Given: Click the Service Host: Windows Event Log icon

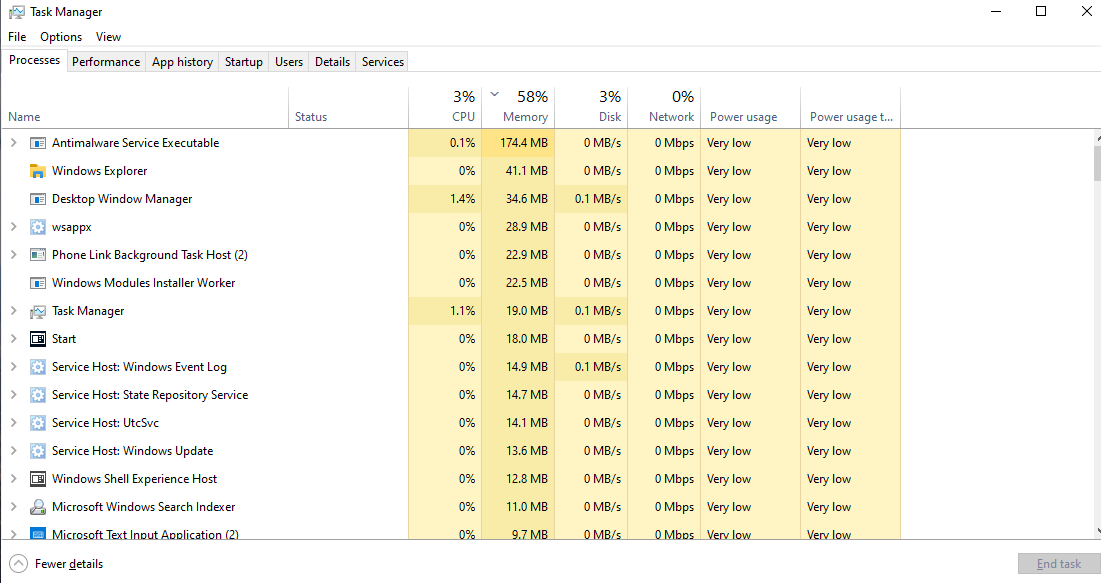Looking at the screenshot, I should (38, 367).
